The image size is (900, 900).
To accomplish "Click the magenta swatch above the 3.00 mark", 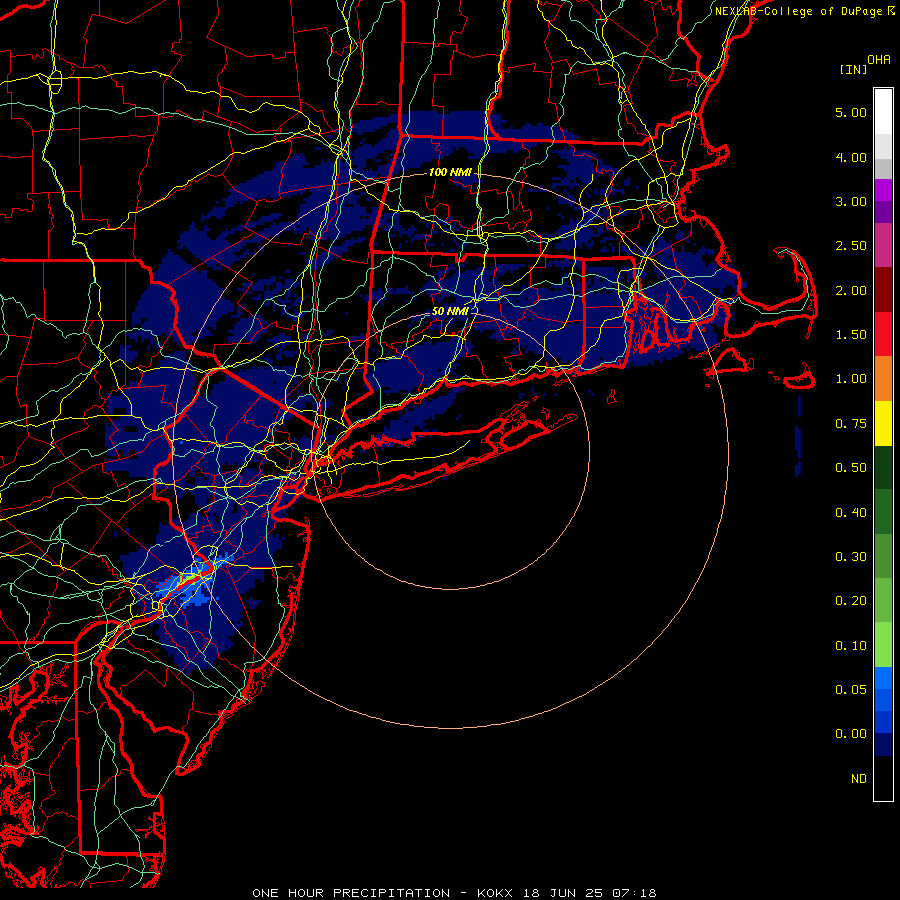I will pos(883,190).
